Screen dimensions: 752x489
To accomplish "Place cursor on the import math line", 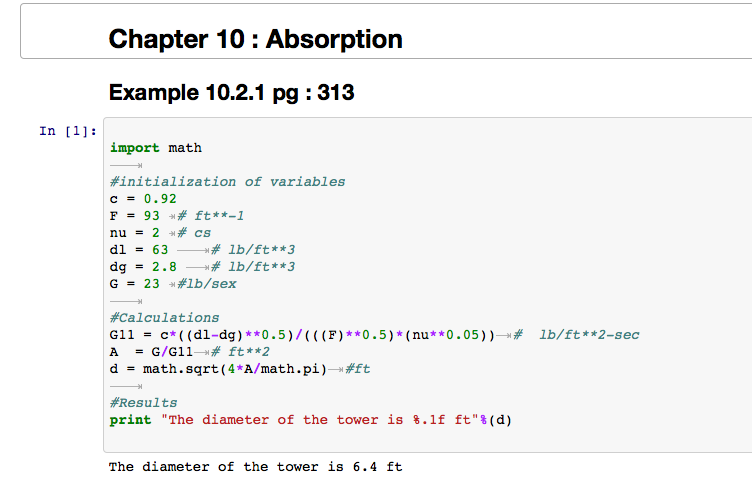I will click(x=156, y=148).
